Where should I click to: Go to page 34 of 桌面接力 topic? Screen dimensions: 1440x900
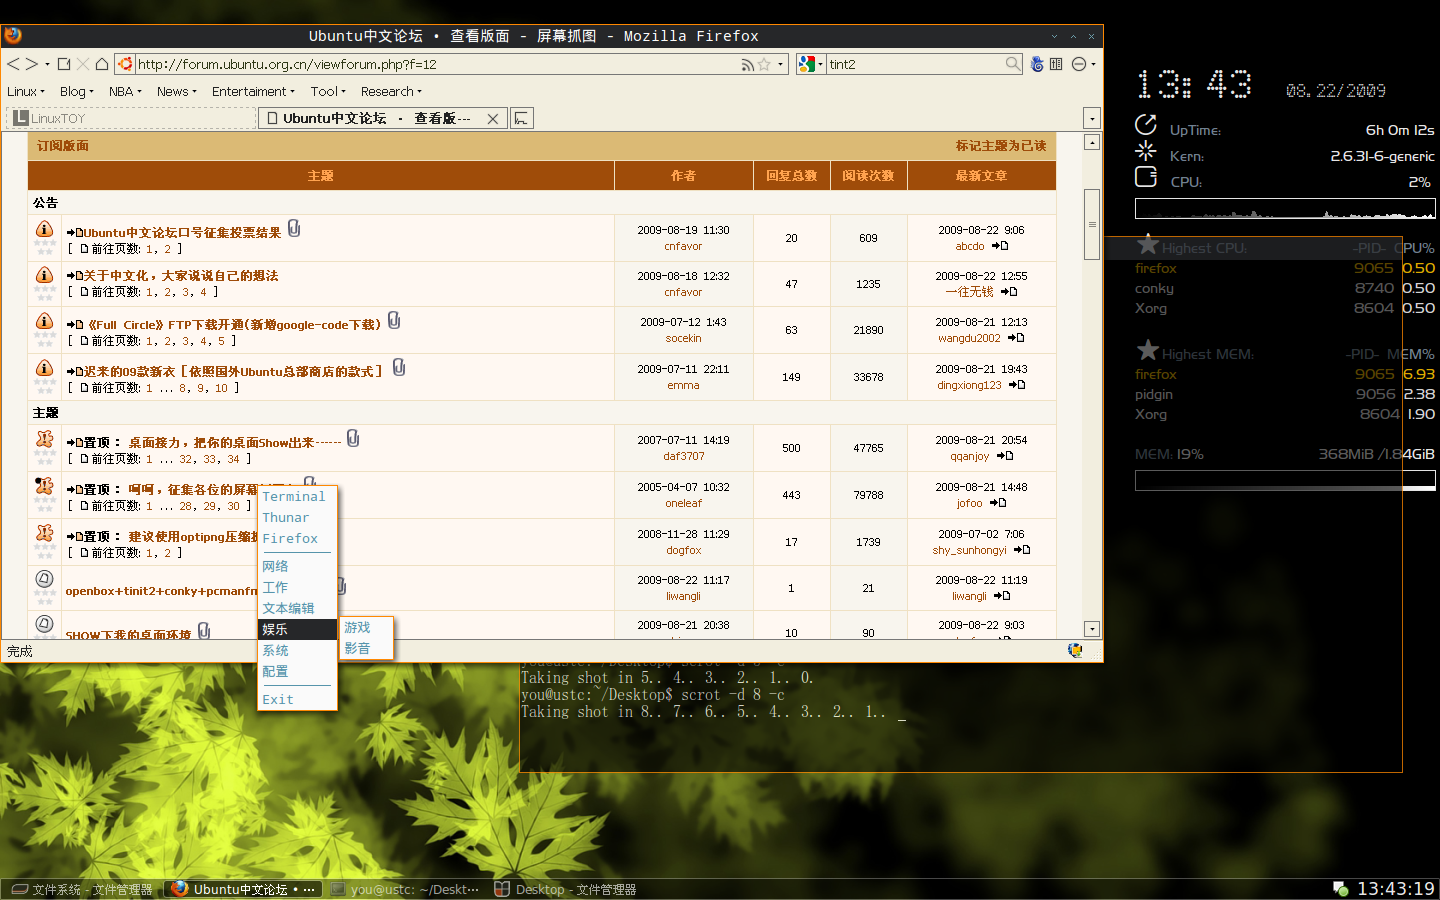pyautogui.click(x=233, y=459)
